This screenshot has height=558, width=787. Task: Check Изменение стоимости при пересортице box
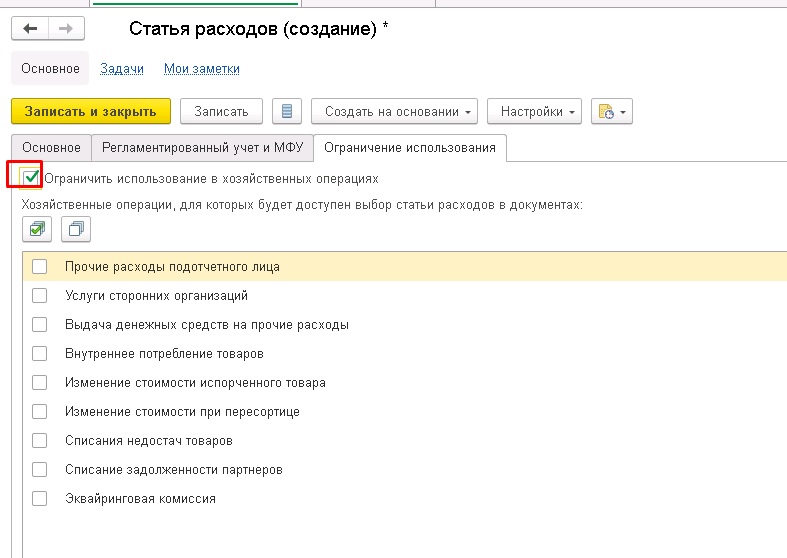(x=39, y=412)
